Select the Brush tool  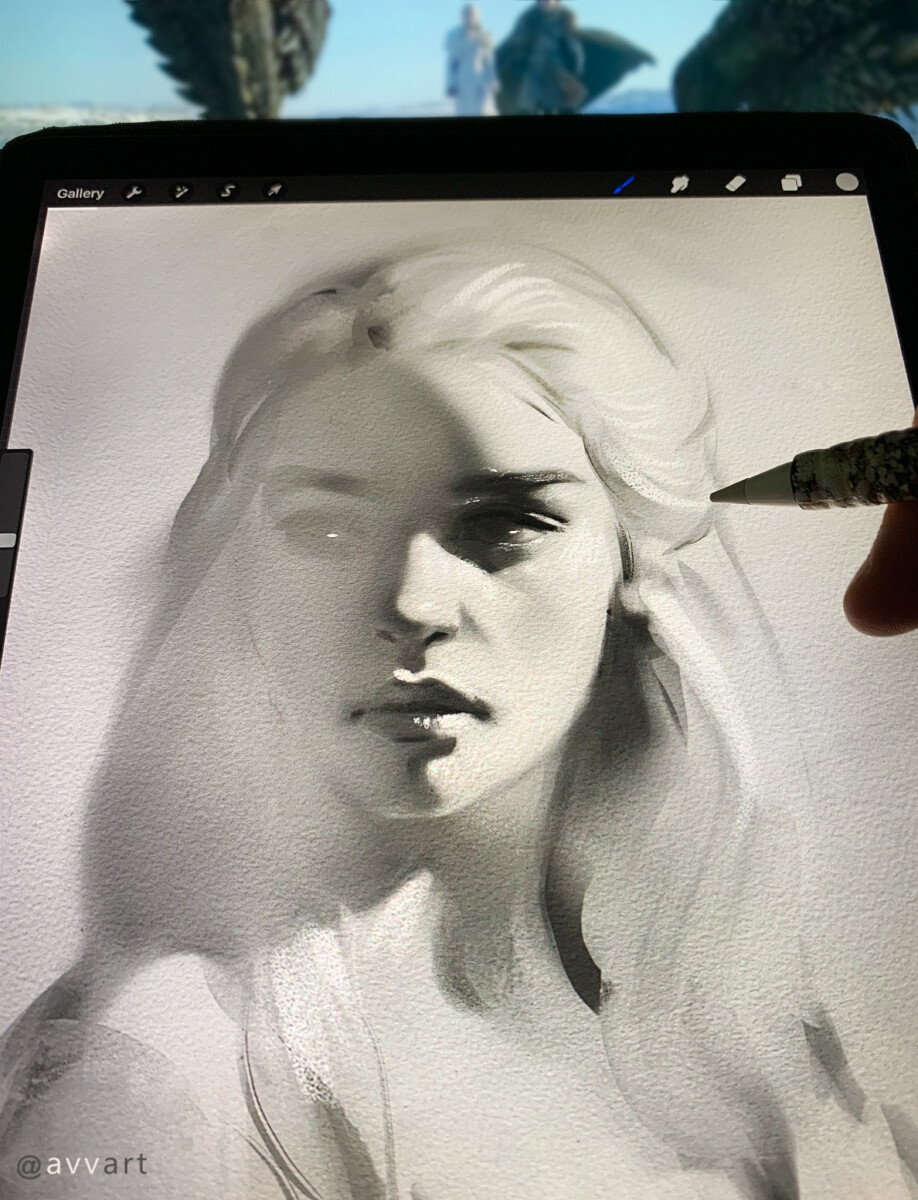click(624, 185)
